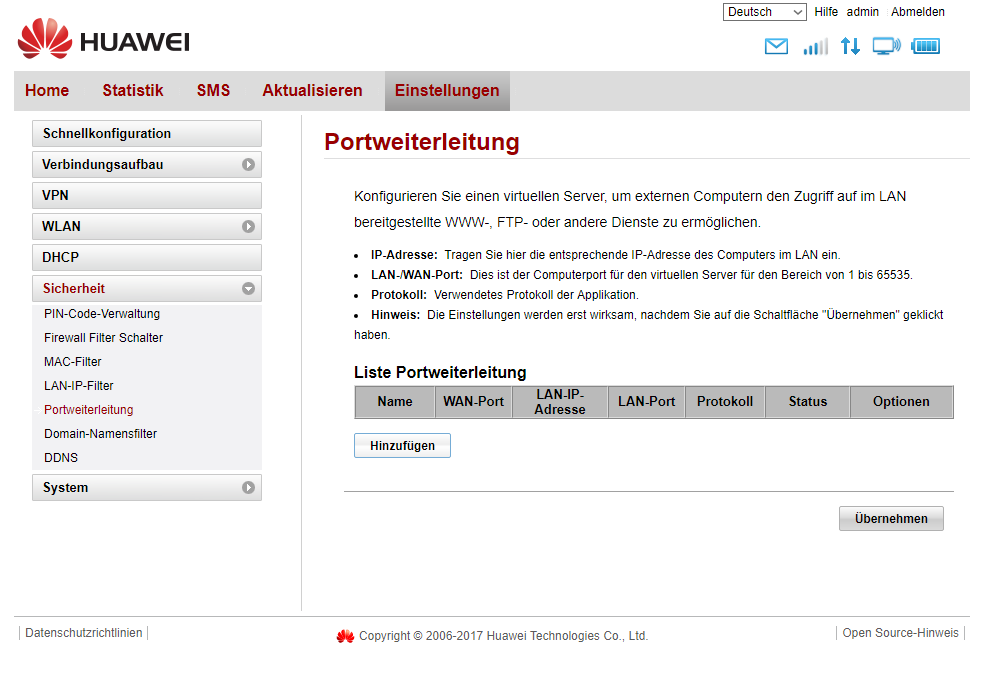This screenshot has height=691, width=984.
Task: Expand the WLAN sidebar section
Action: coord(147,227)
